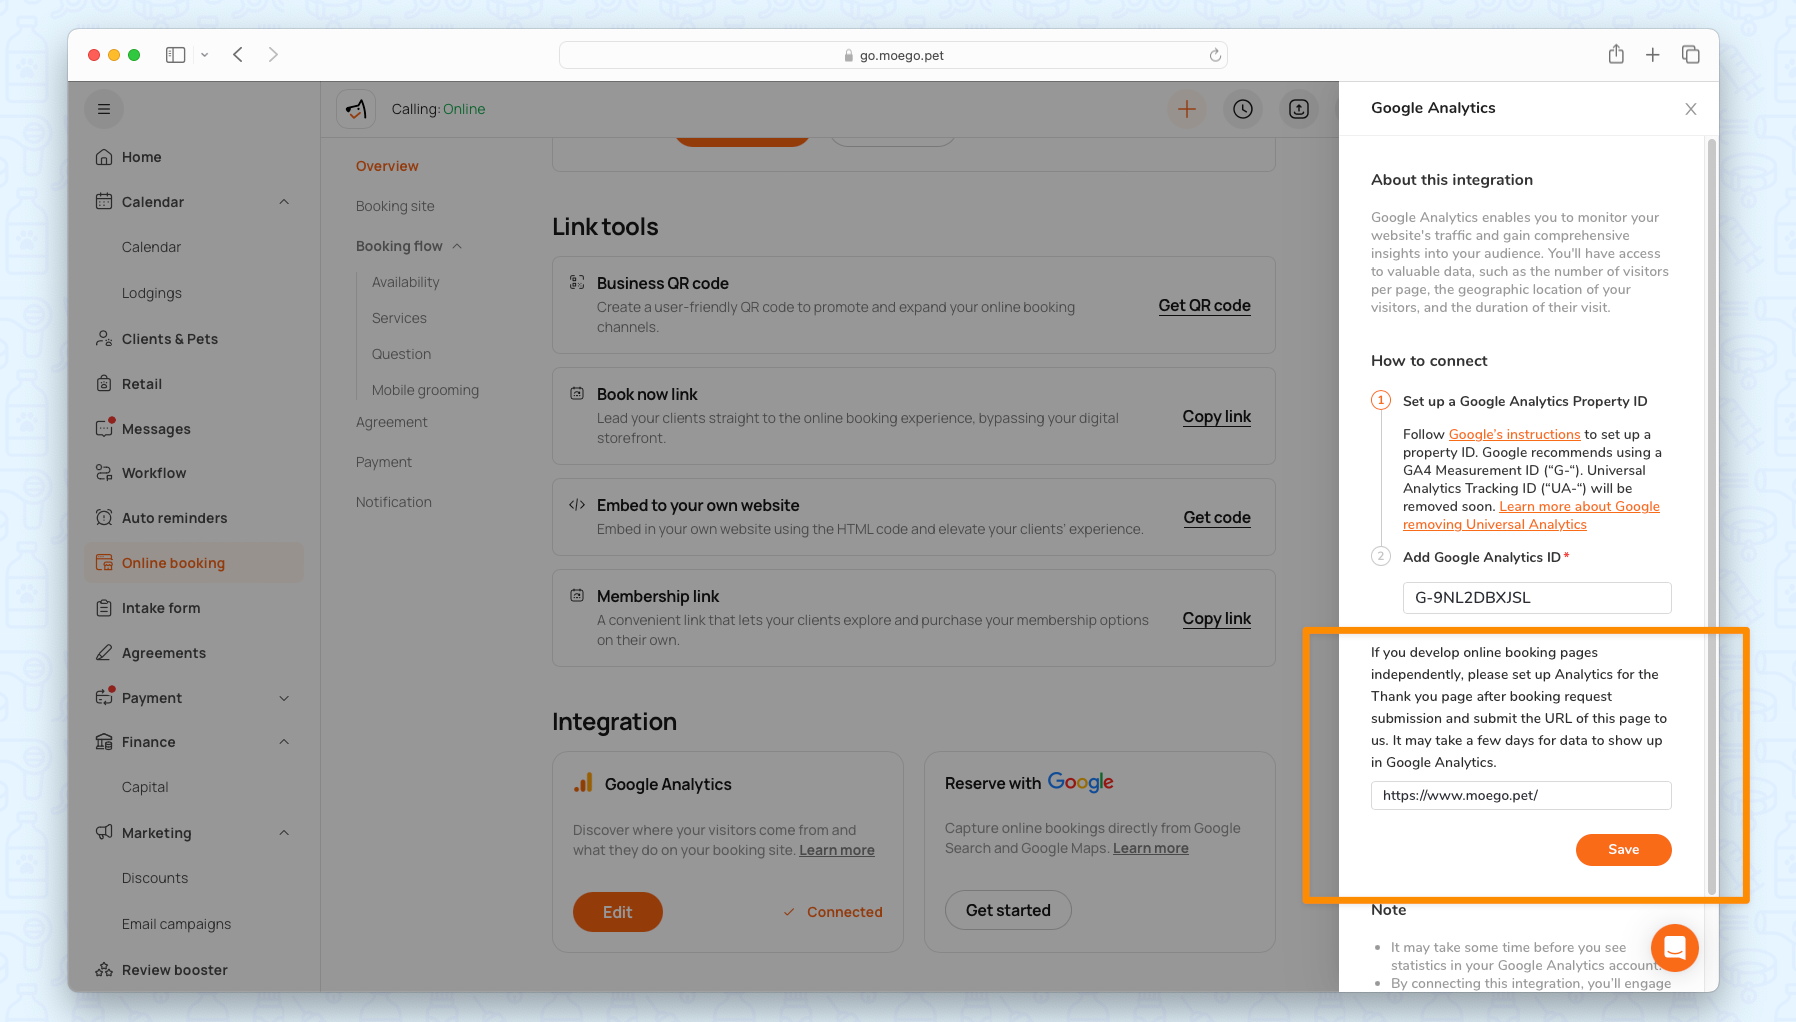Click the Agreements pen icon
This screenshot has width=1796, height=1022.
(103, 653)
